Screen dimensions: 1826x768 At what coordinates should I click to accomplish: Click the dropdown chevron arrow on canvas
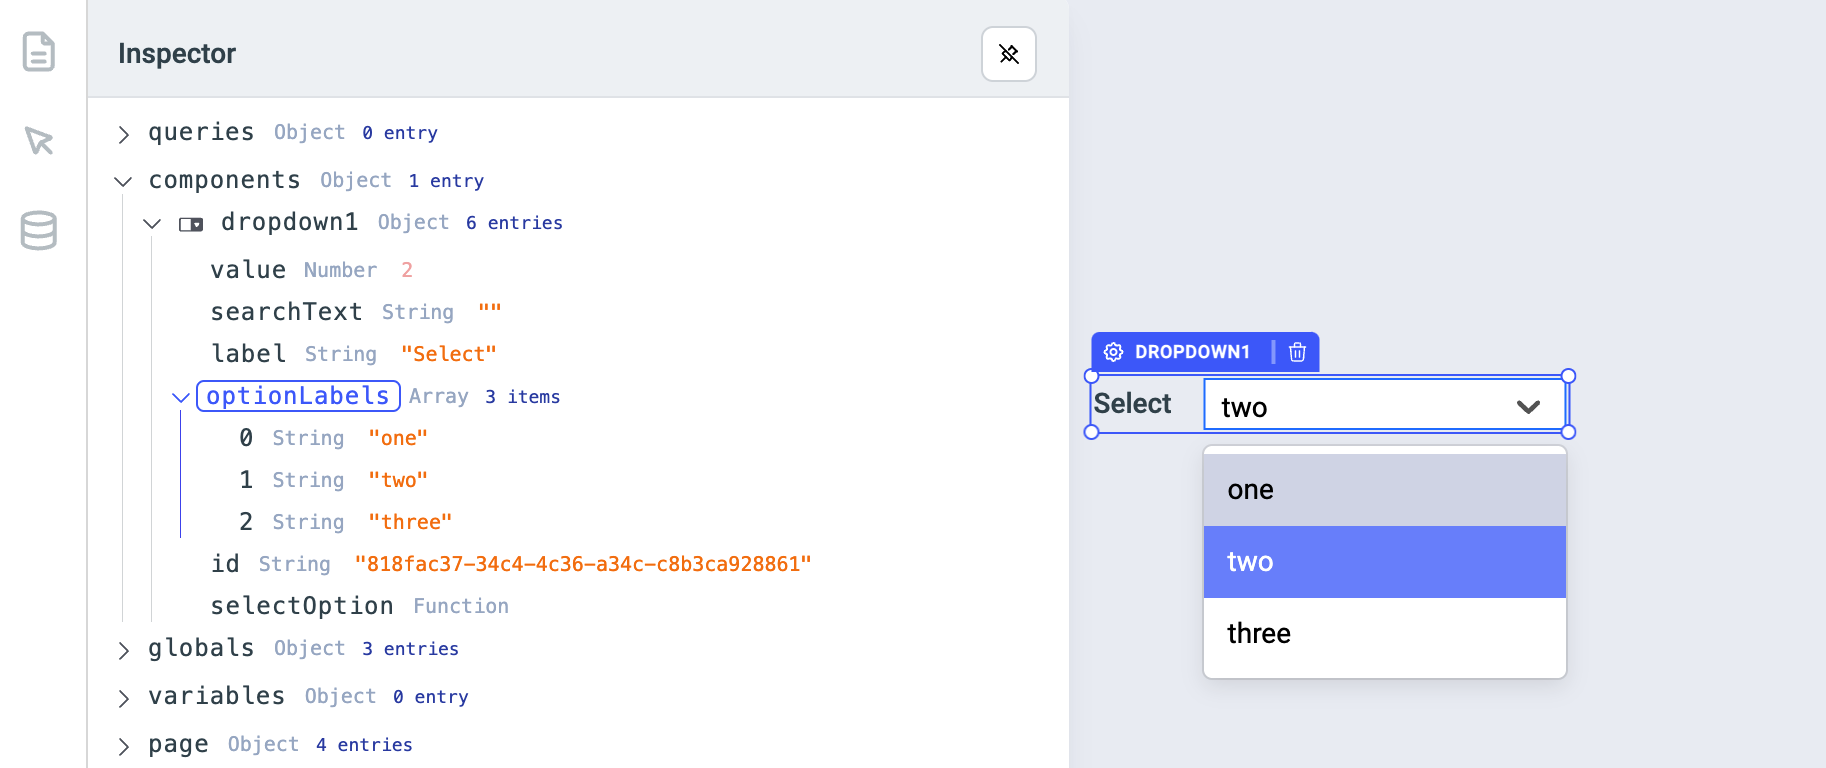point(1527,407)
